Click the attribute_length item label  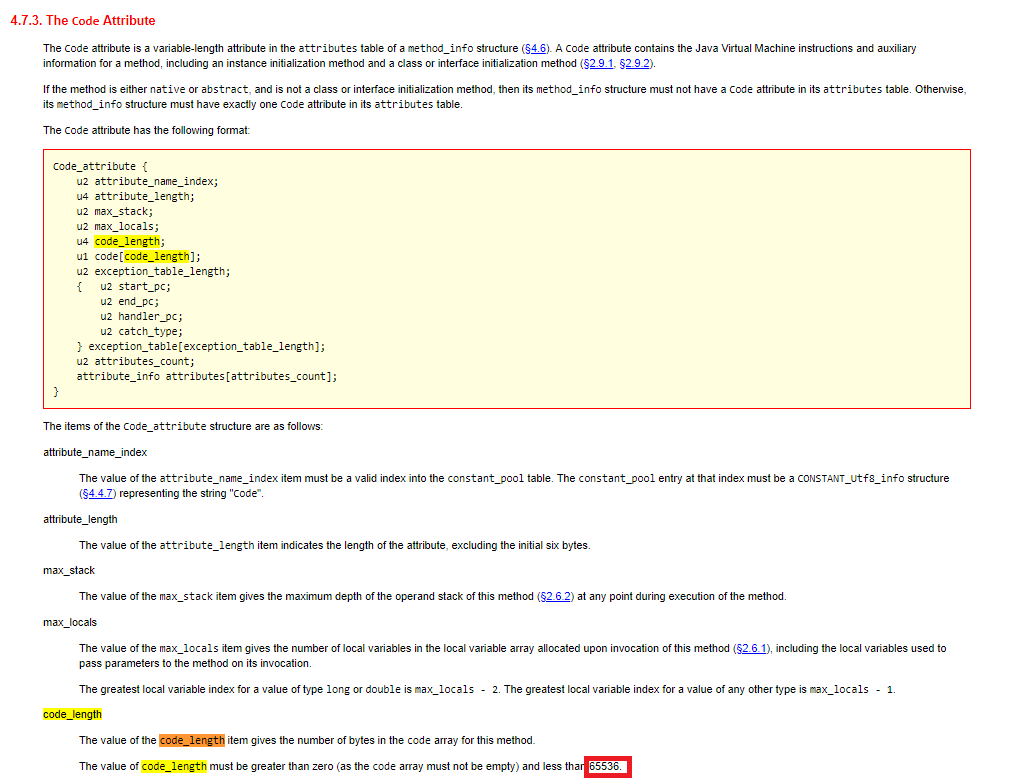[80, 519]
